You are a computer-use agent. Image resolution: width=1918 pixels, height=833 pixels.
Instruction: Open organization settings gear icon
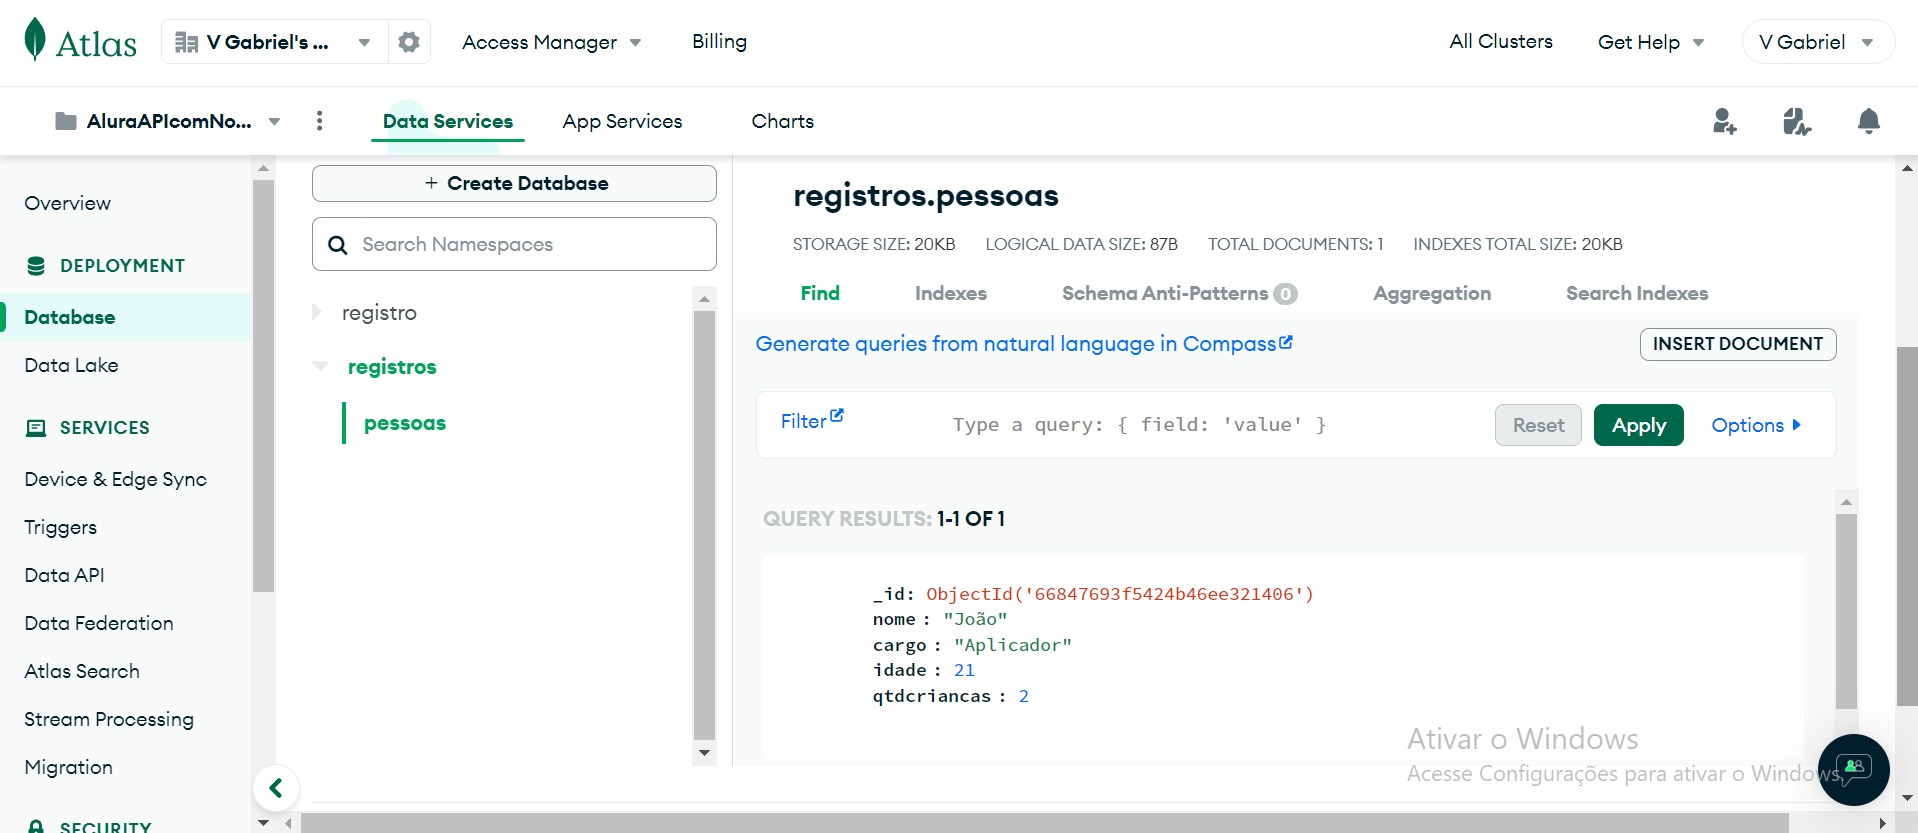(x=409, y=42)
